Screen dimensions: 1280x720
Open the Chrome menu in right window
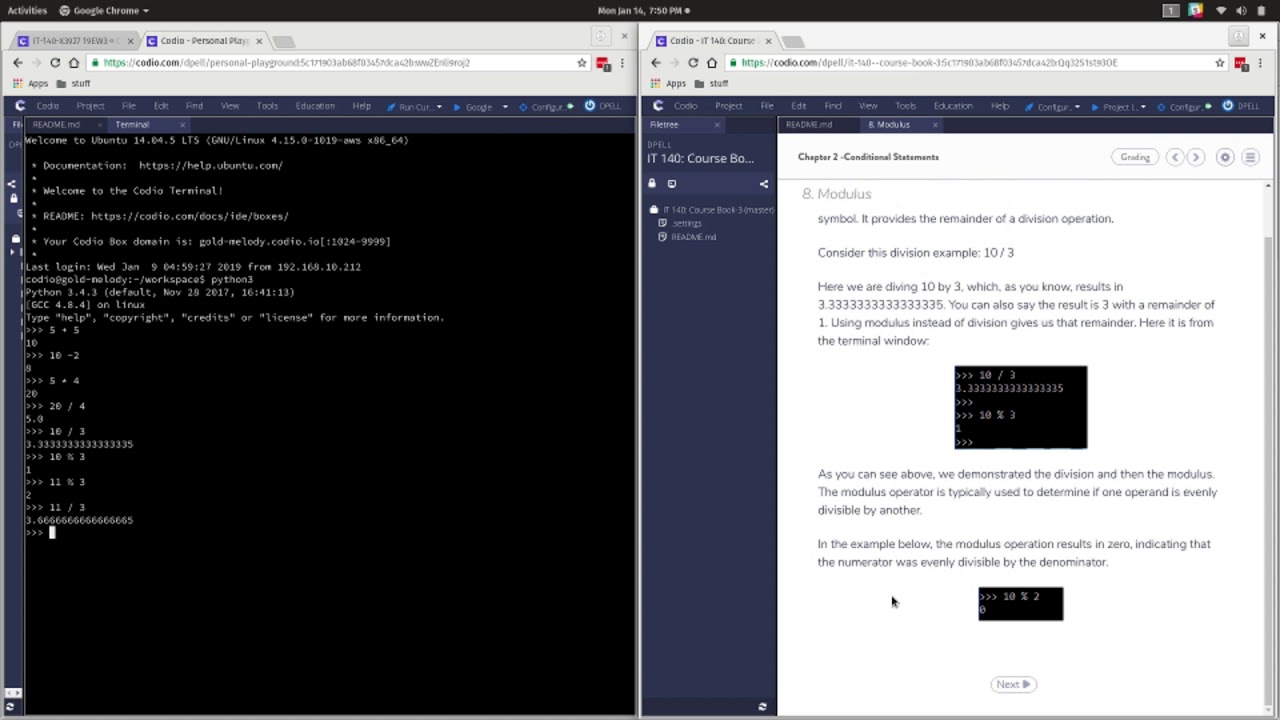(x=1261, y=62)
